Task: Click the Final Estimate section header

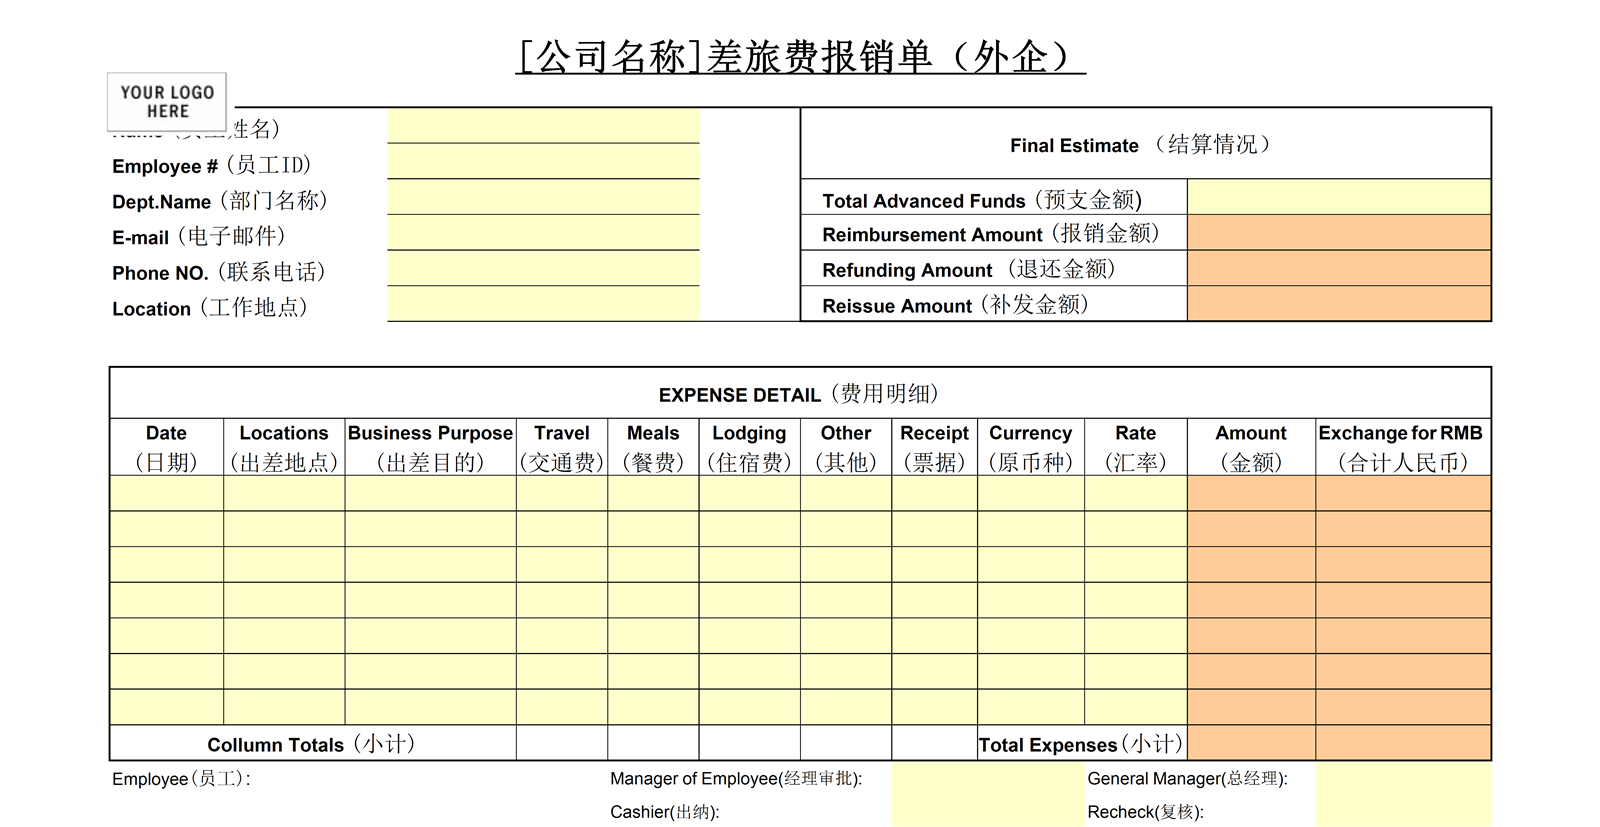Action: (x=1145, y=145)
